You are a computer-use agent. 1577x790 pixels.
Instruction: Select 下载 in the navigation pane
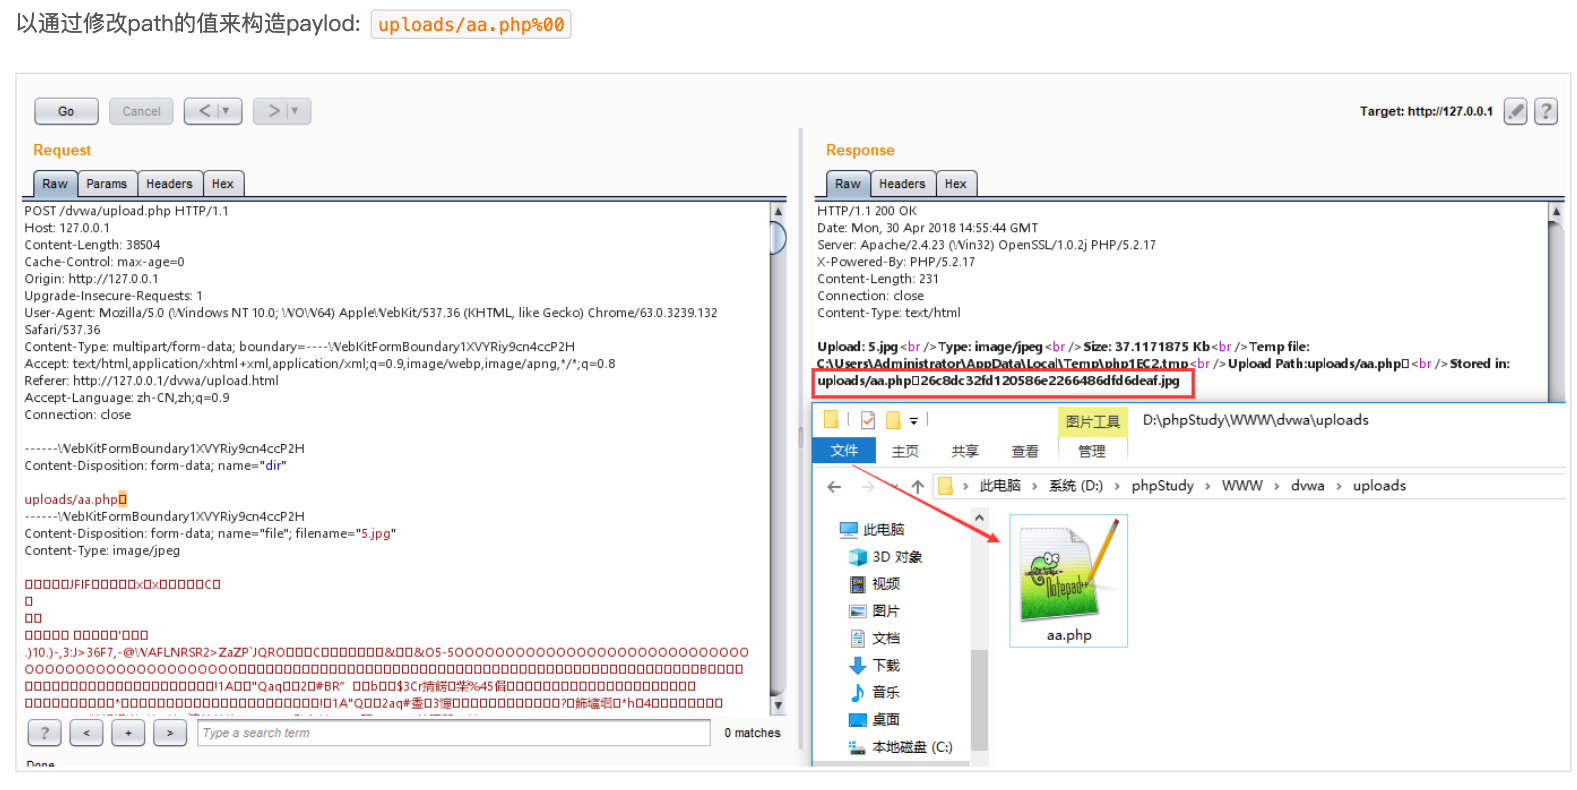(x=885, y=665)
